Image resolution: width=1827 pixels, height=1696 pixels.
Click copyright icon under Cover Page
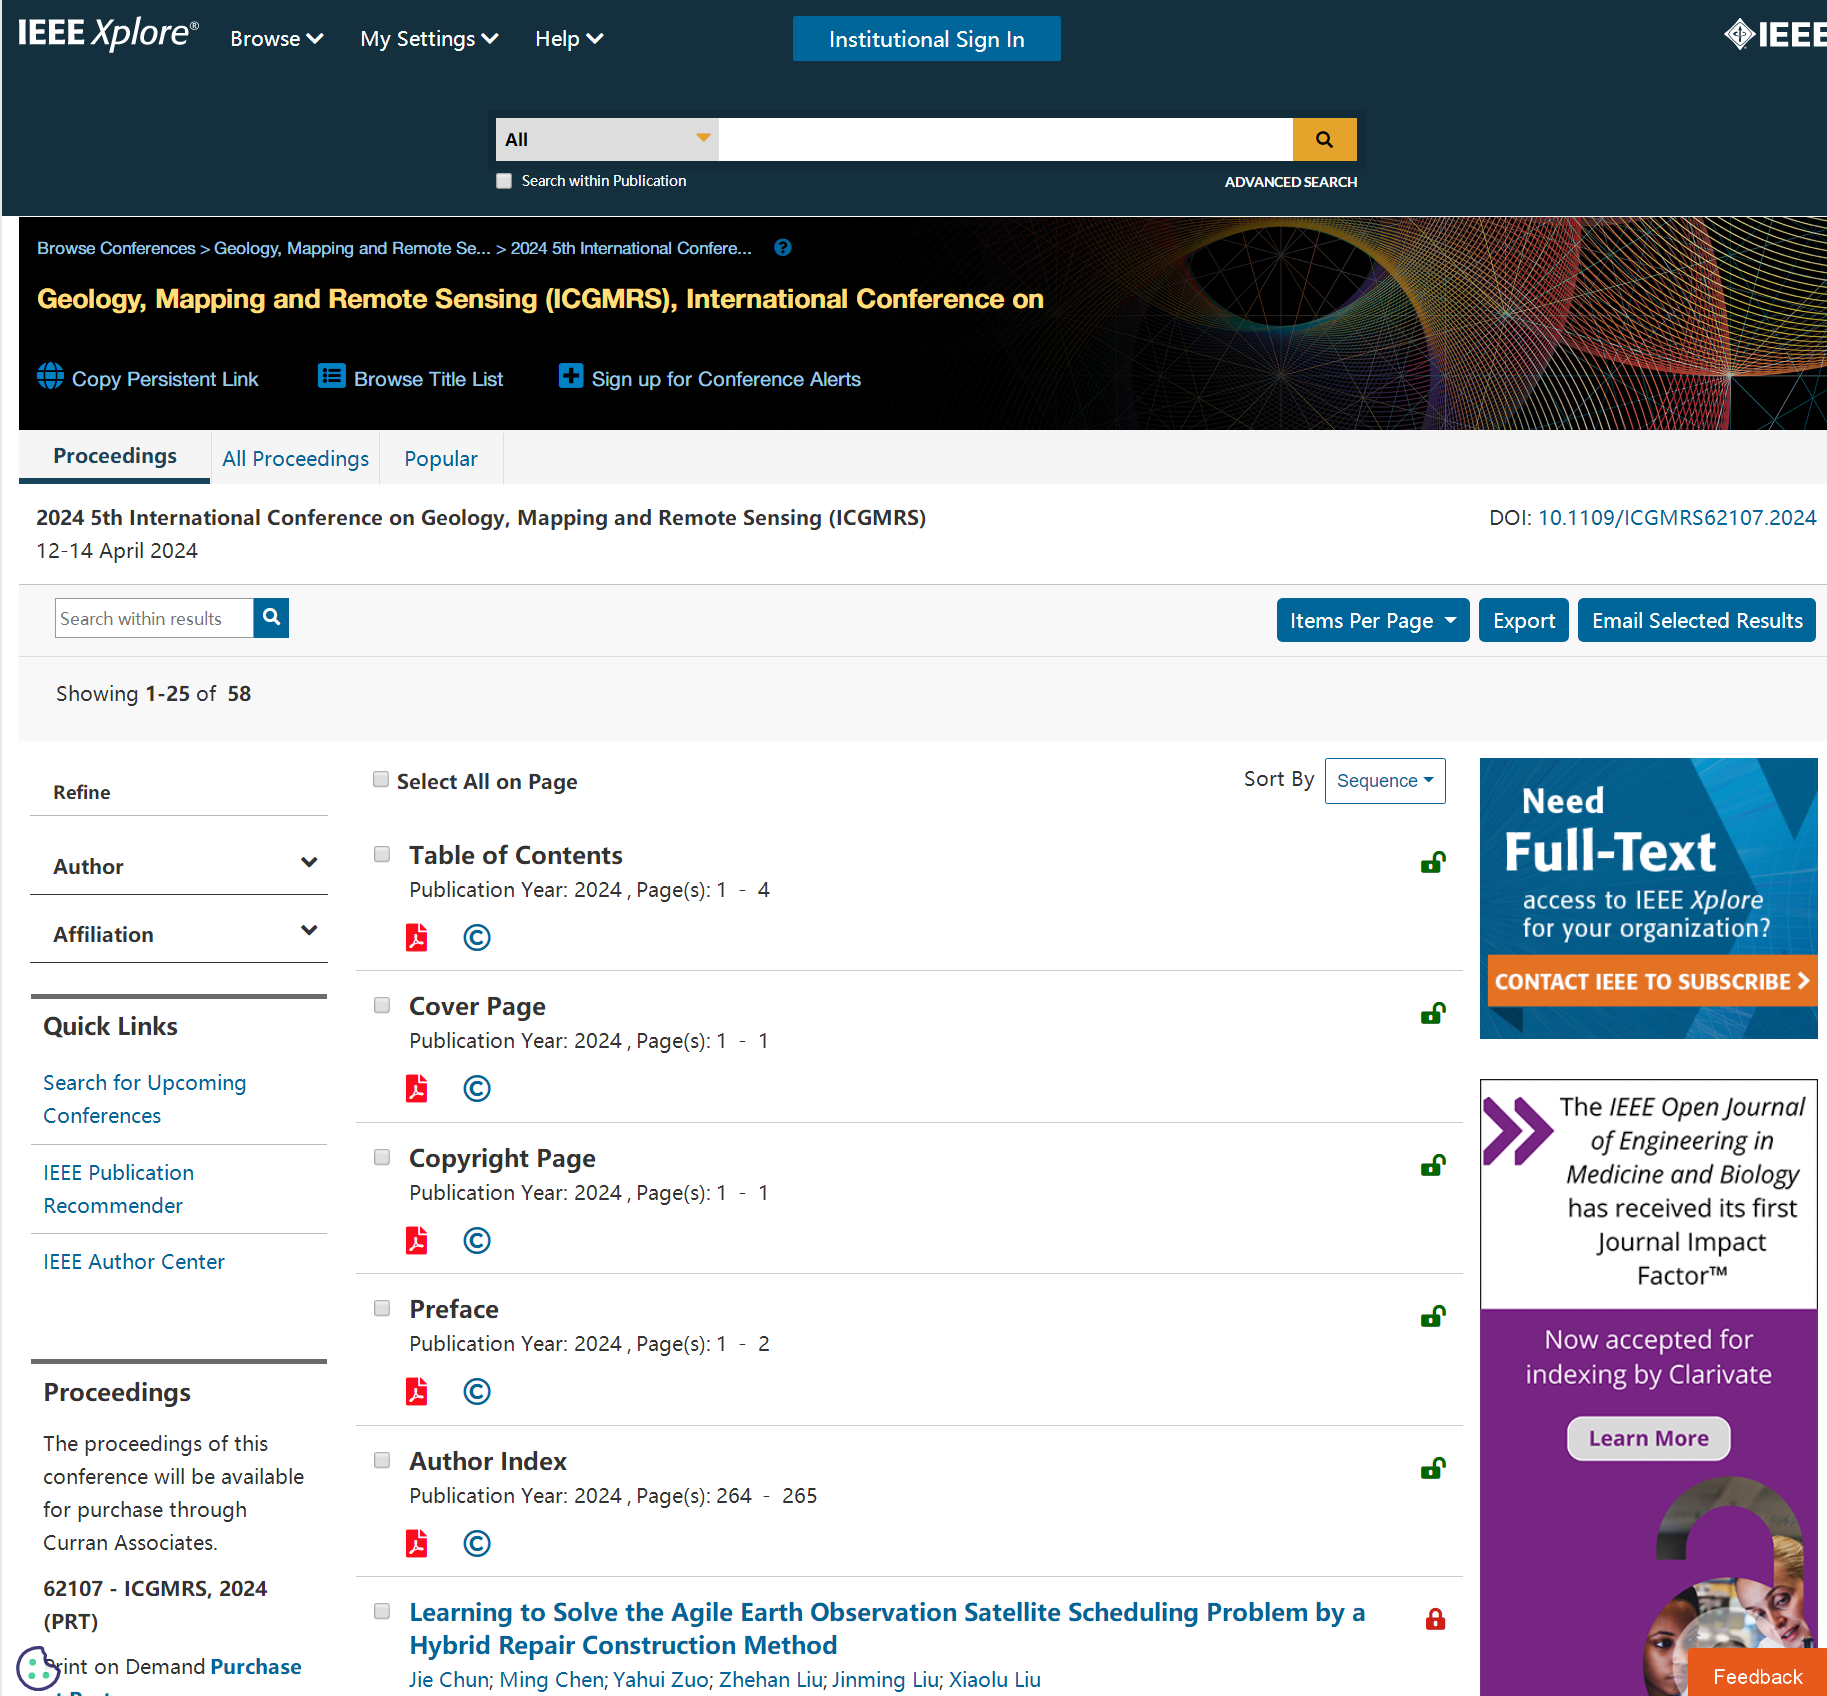477,1088
